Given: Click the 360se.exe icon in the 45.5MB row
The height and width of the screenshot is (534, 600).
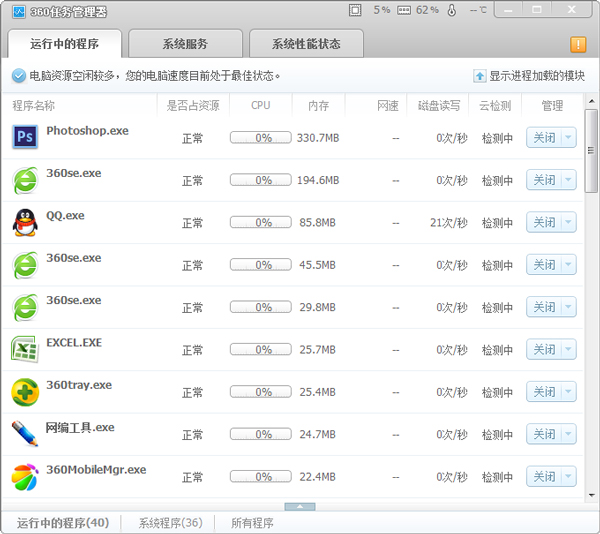Looking at the screenshot, I should pos(25,265).
